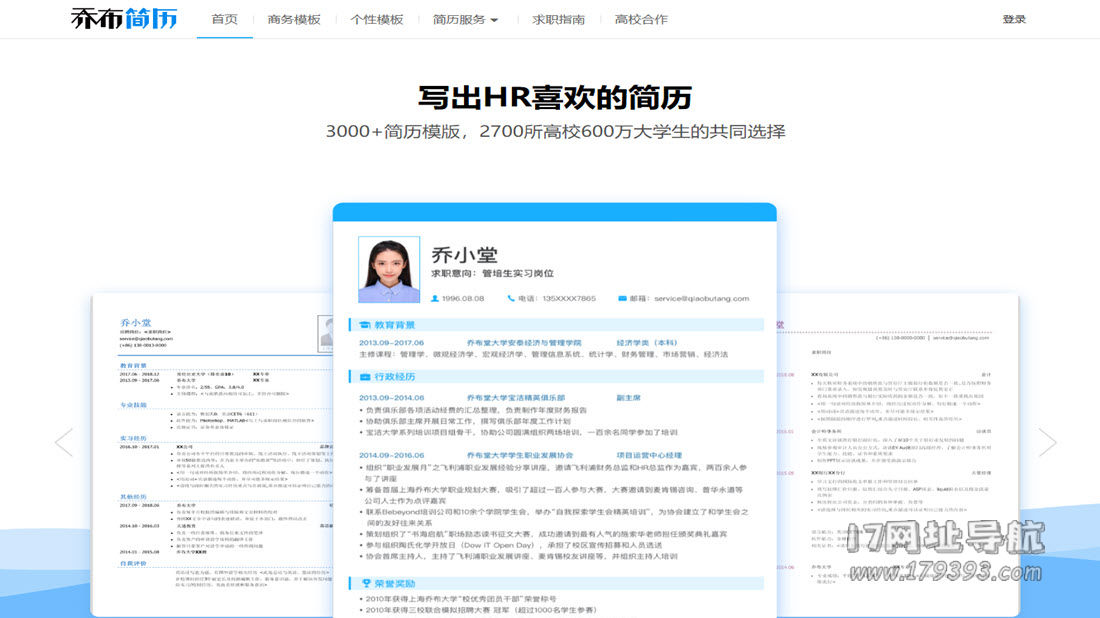The image size is (1100, 618).
Task: Click the 行政经历 briefcase icon
Action: point(364,377)
